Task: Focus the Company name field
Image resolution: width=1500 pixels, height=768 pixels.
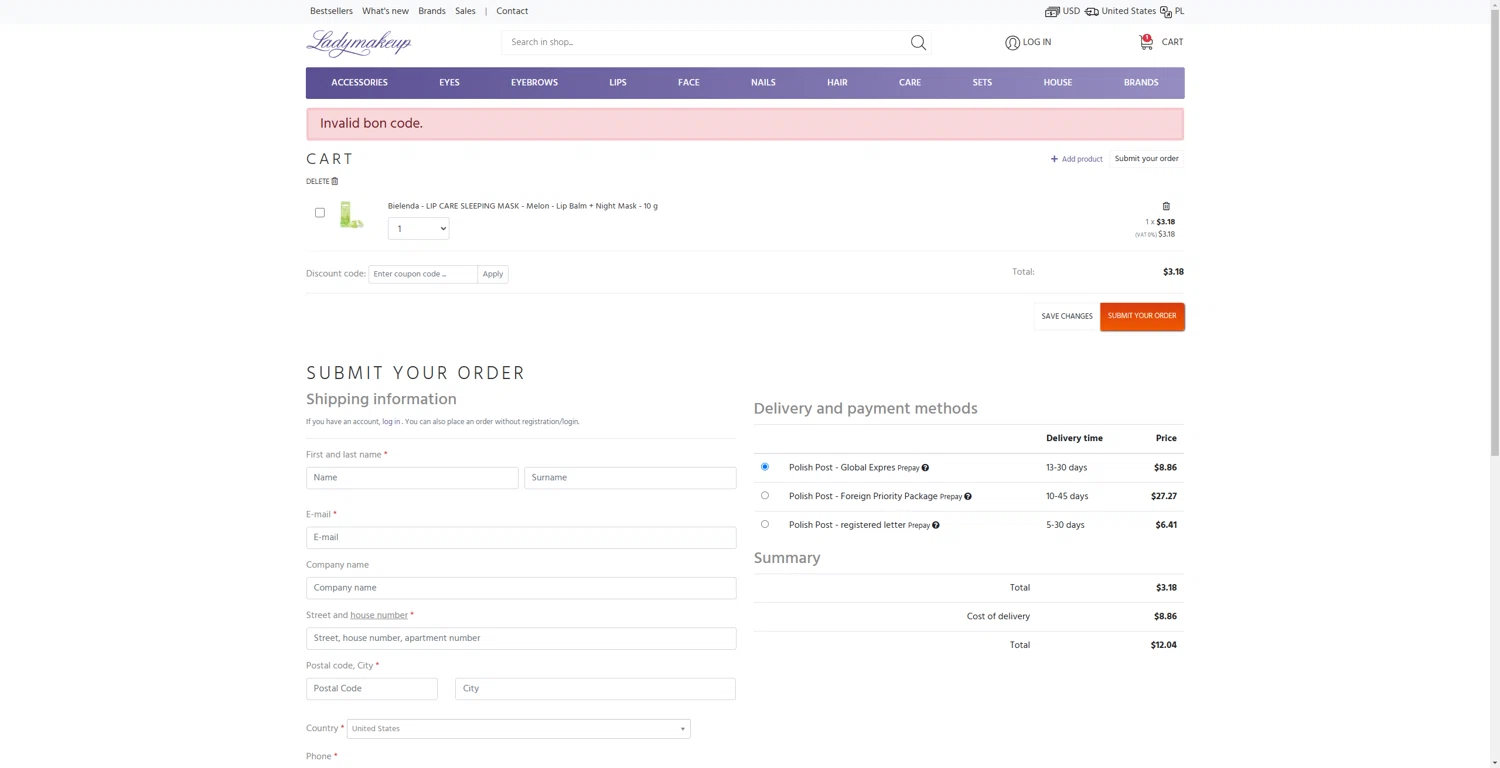Action: pos(521,588)
